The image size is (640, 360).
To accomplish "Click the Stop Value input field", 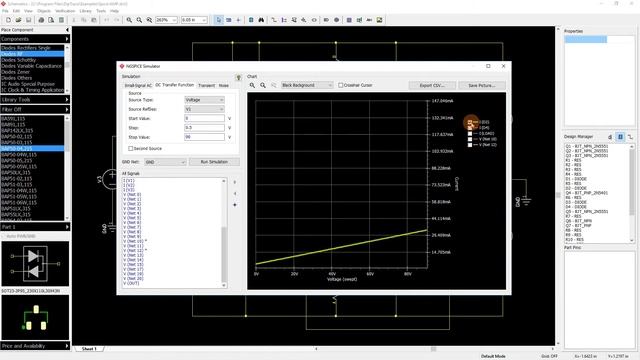I will 204,137.
